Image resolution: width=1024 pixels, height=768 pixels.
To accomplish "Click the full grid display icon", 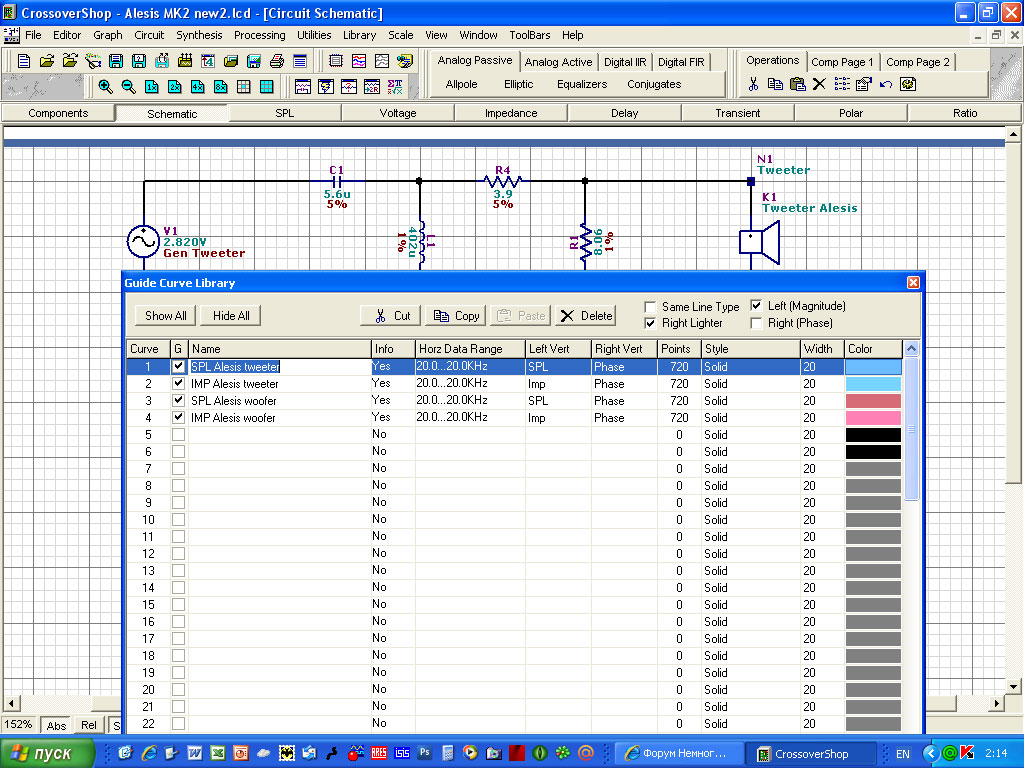I will [266, 86].
